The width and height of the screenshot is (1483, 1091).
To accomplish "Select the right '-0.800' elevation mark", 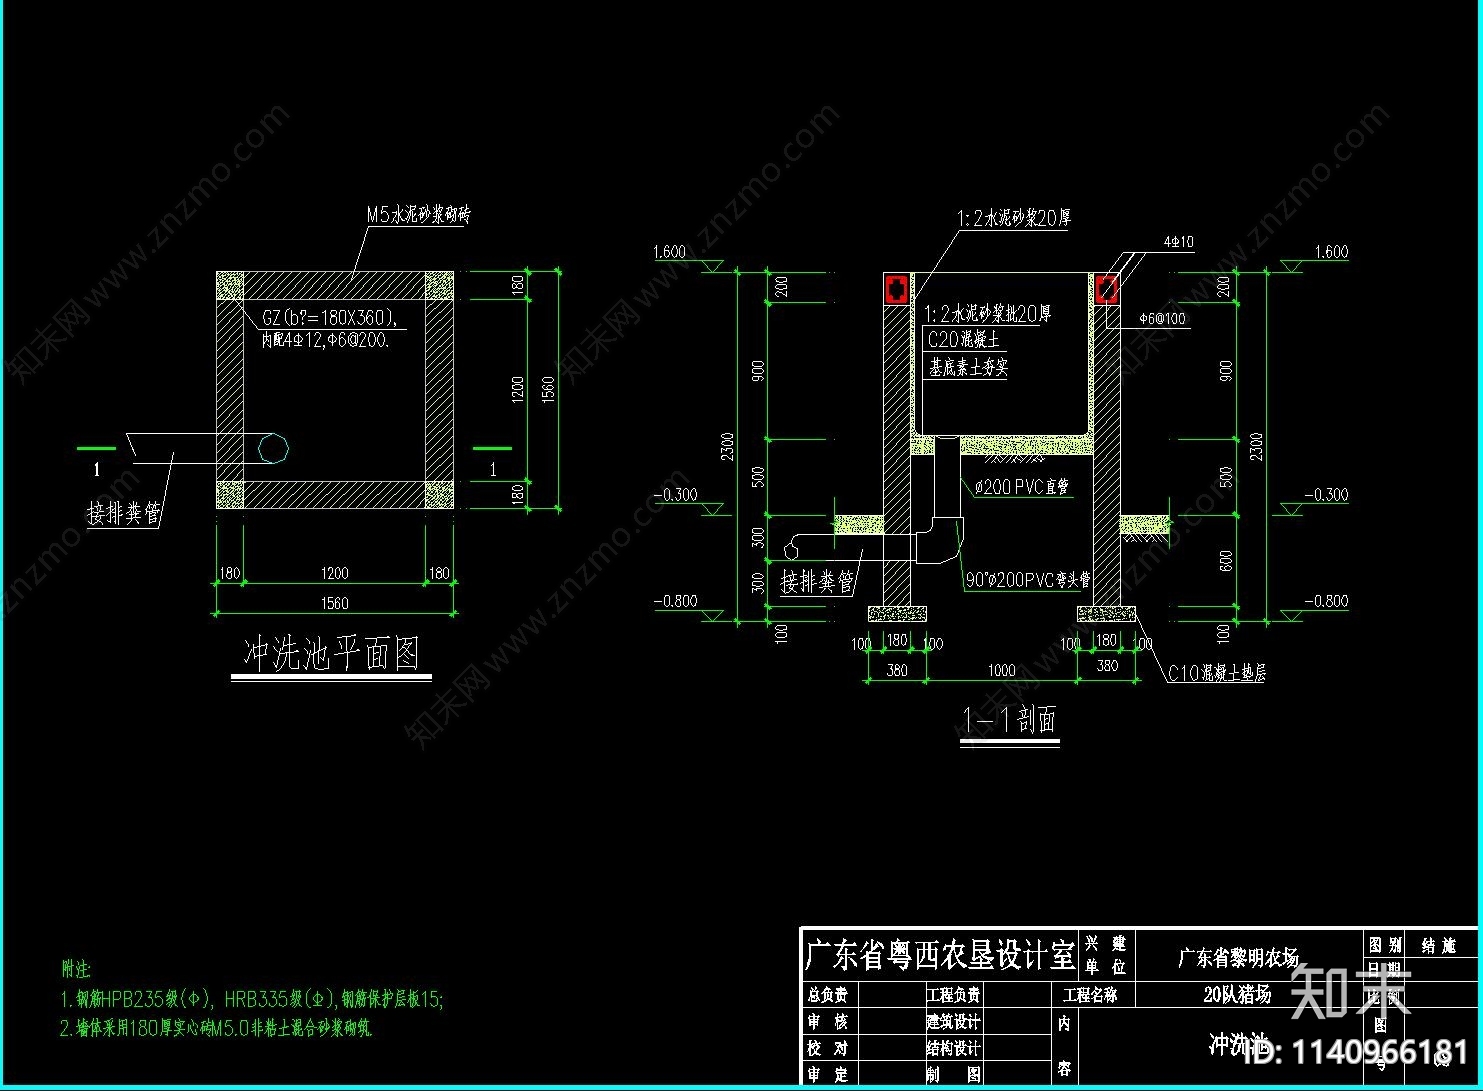I will pyautogui.click(x=1326, y=601).
